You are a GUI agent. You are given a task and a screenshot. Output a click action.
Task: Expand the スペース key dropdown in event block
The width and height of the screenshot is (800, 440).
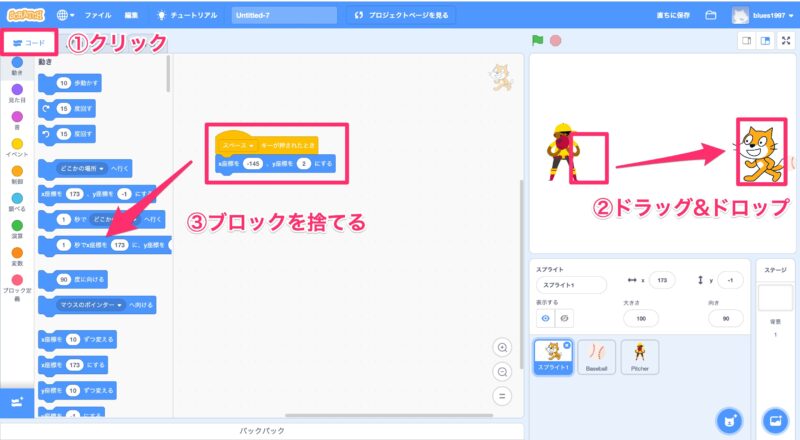pyautogui.click(x=251, y=145)
